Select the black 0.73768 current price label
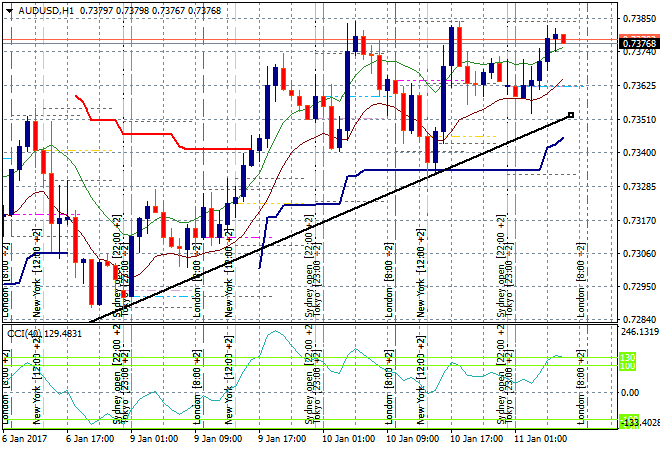660x450 pixels. pos(639,43)
